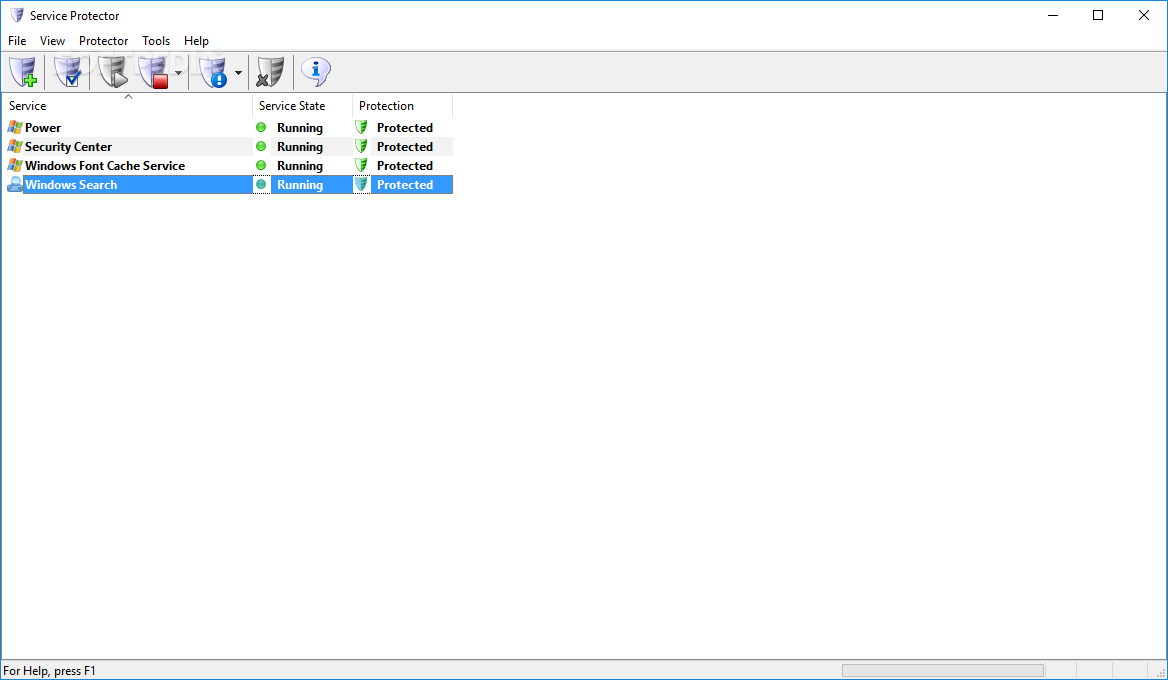Select the Power service row
1168x680 pixels.
pyautogui.click(x=227, y=127)
